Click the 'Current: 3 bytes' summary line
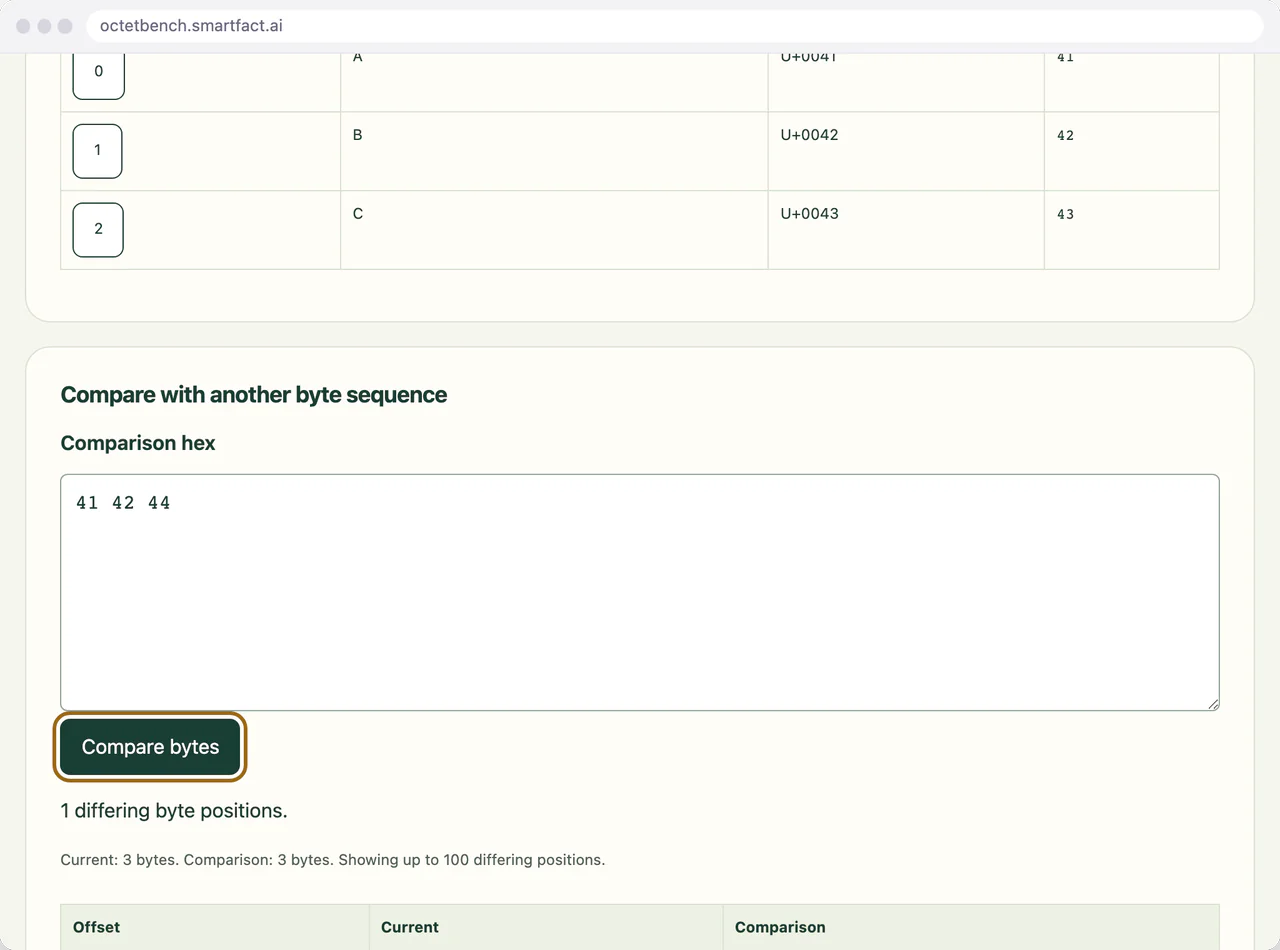This screenshot has width=1280, height=950. click(333, 860)
